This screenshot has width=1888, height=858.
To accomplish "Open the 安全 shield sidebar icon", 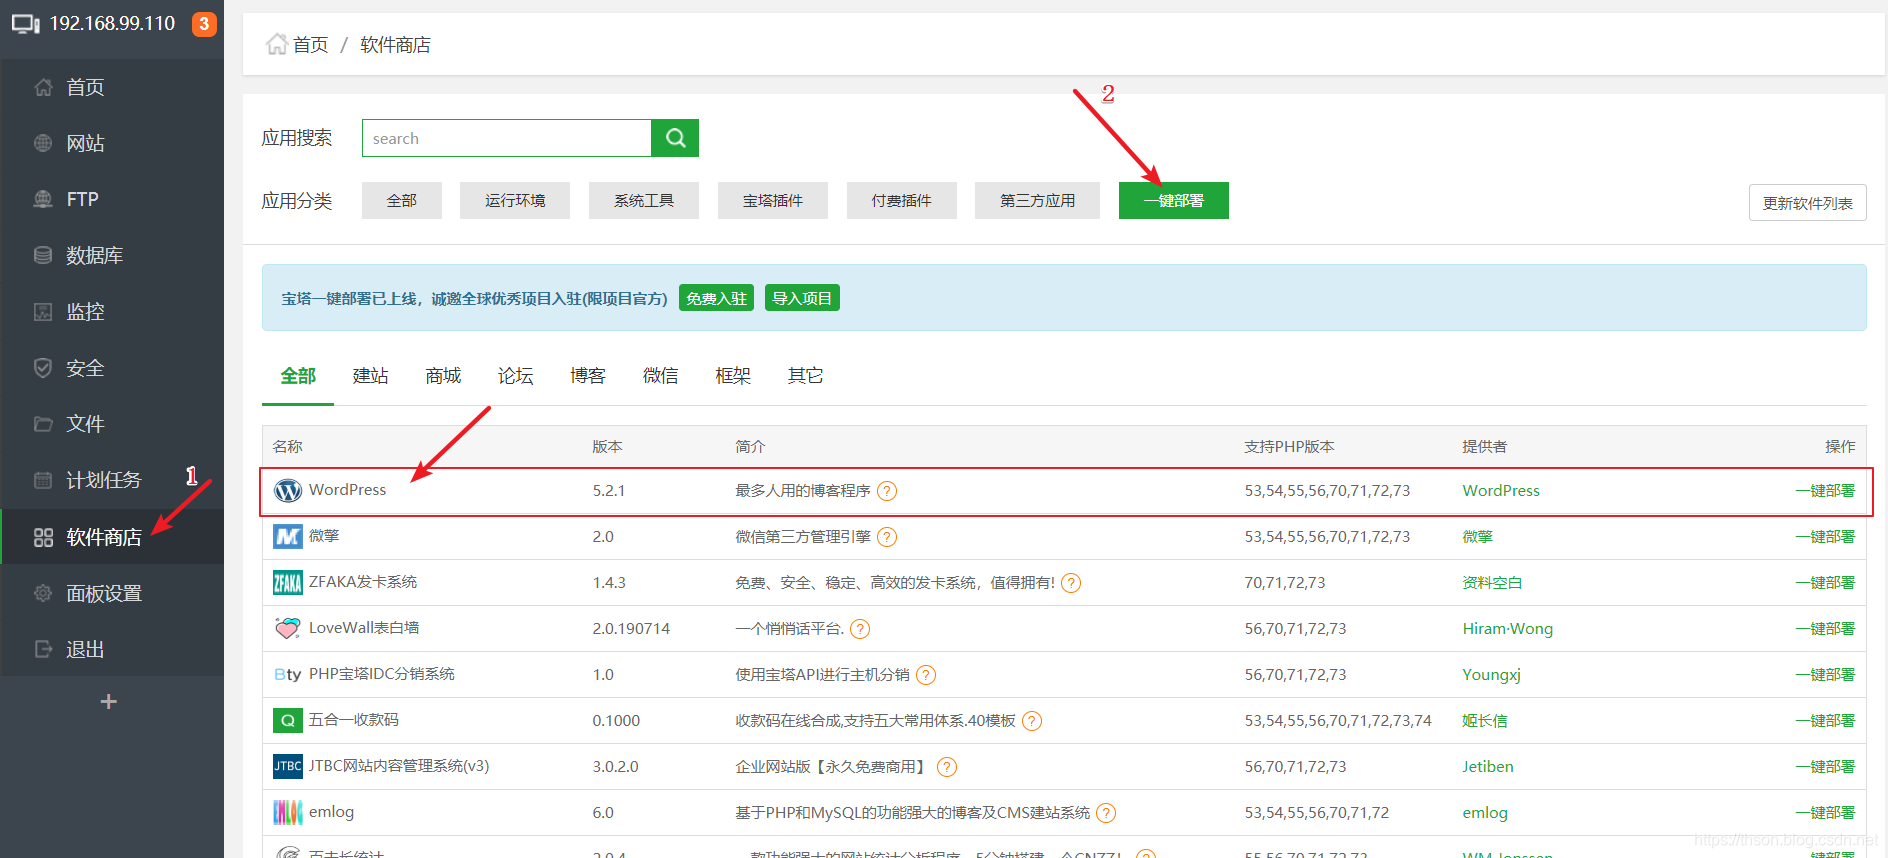I will point(43,367).
